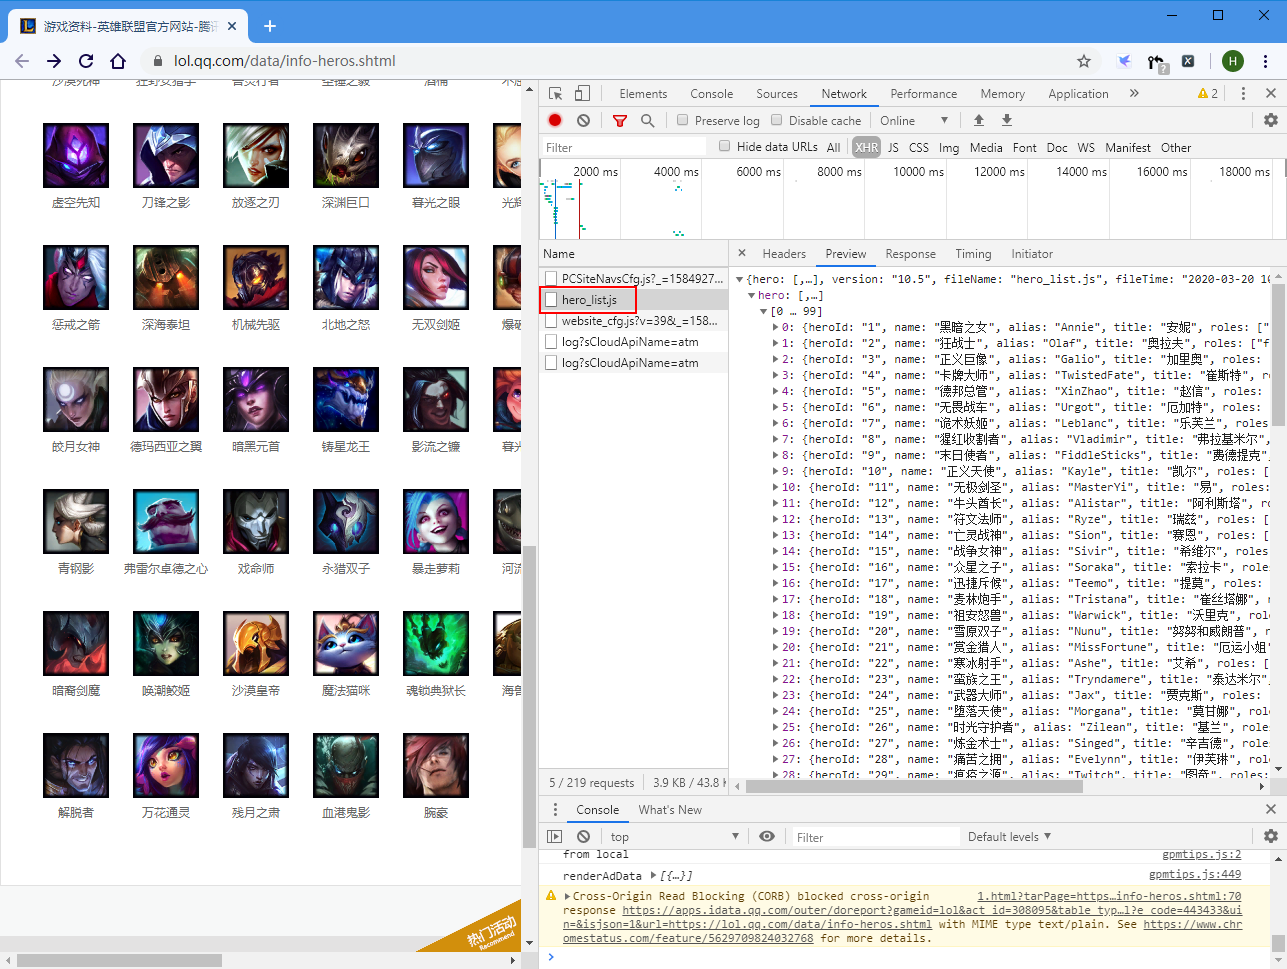Click the green H profile avatar
Viewport: 1287px width, 969px height.
(1233, 61)
